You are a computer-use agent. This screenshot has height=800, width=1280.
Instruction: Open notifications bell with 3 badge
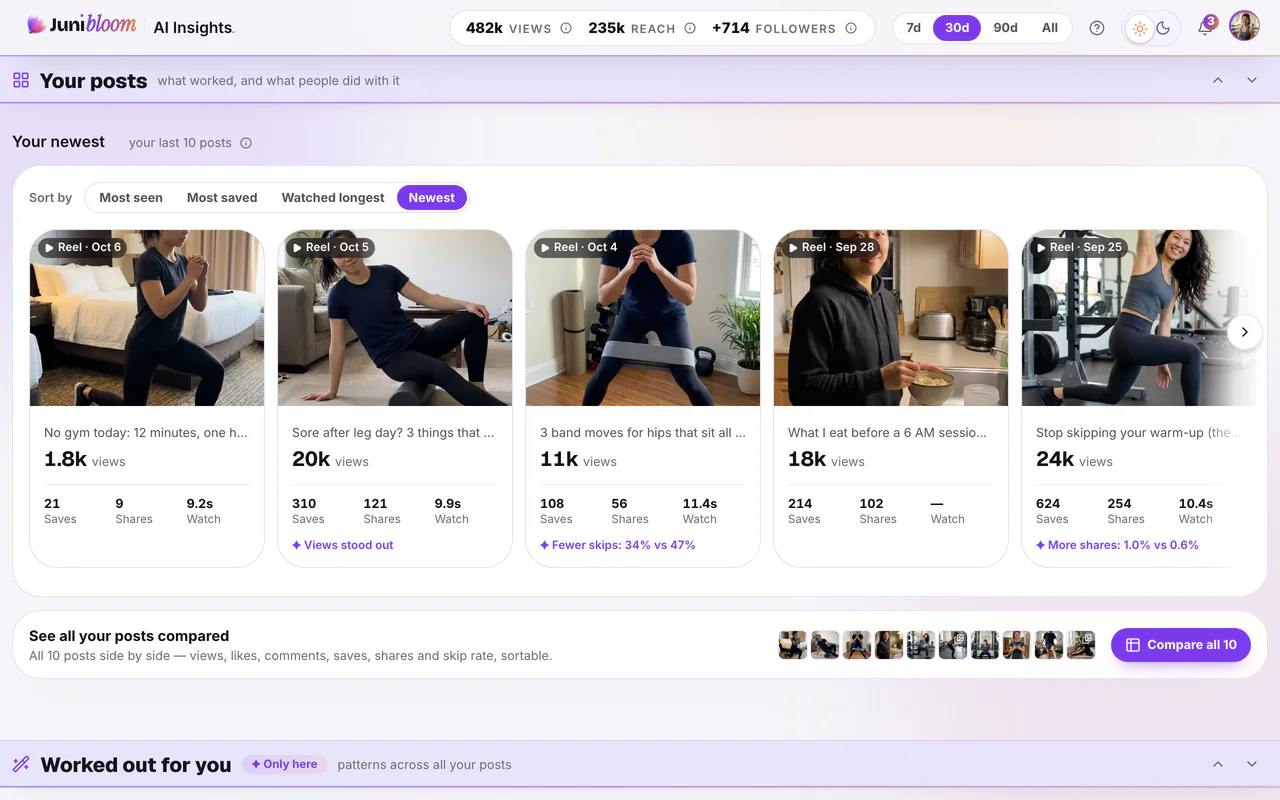[1206, 27]
